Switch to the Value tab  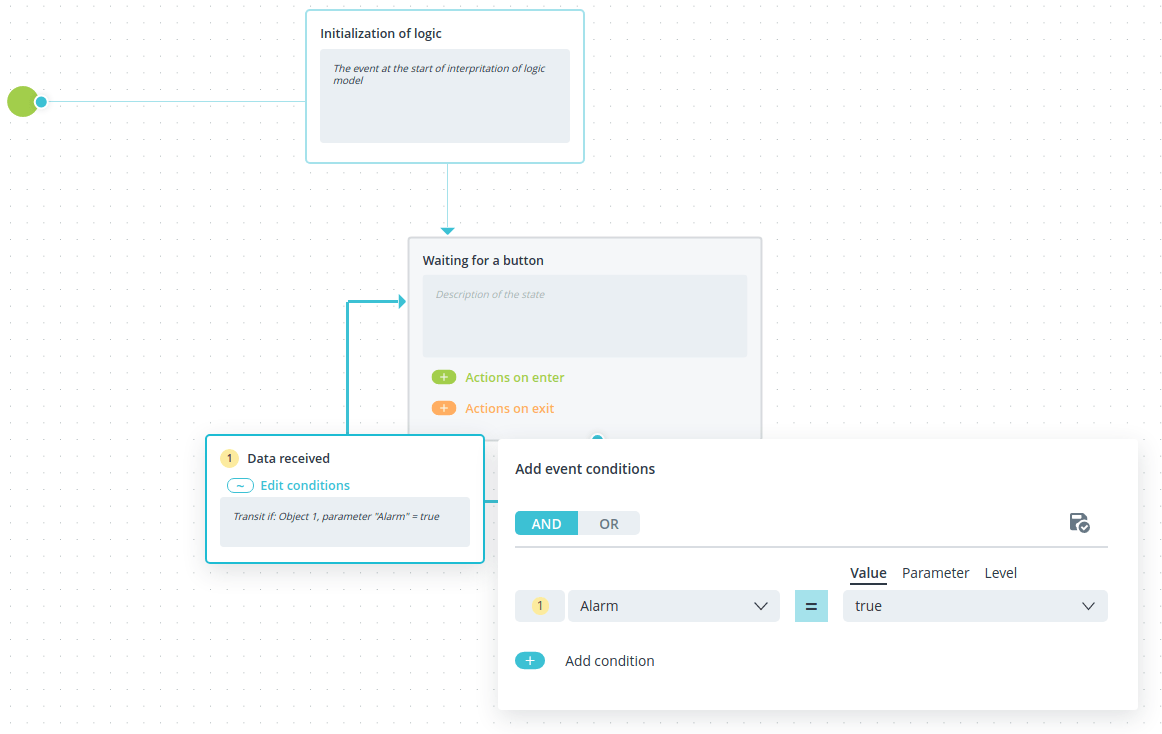tap(868, 573)
